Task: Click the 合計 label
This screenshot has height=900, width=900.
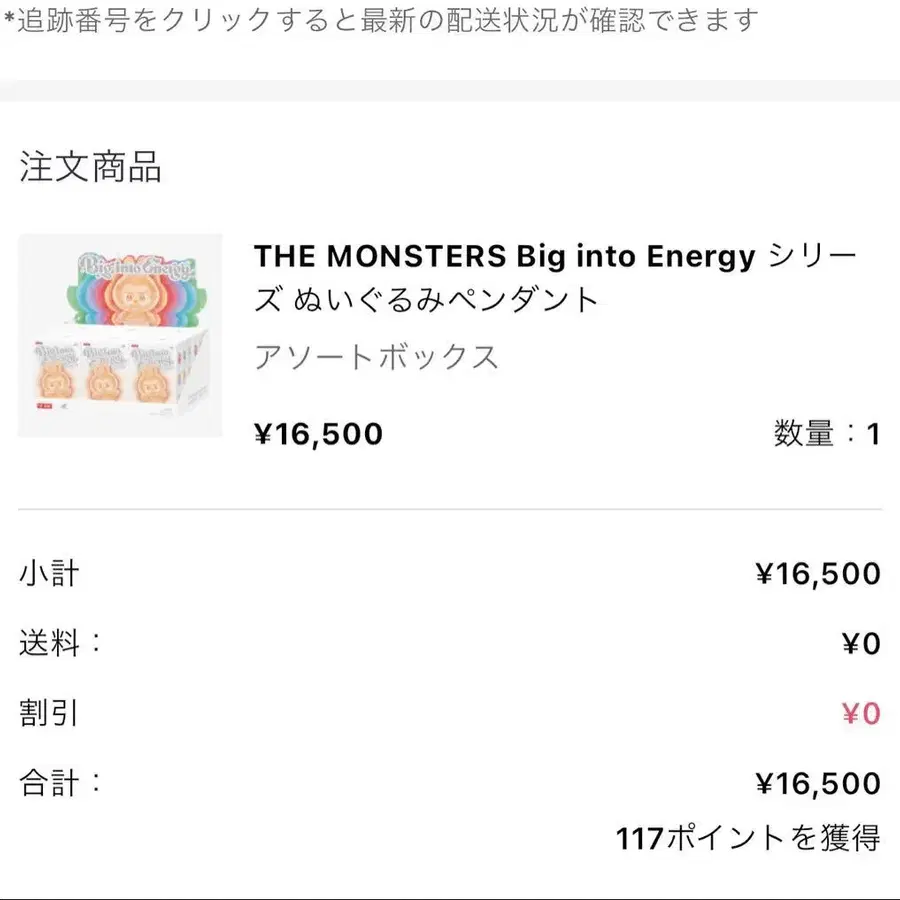Action: point(60,783)
